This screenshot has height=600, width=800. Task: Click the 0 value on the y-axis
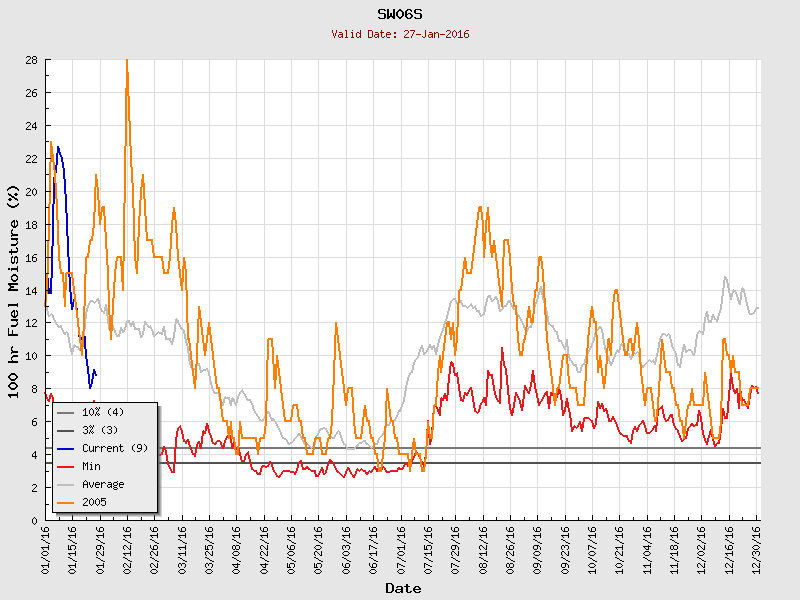[34, 520]
